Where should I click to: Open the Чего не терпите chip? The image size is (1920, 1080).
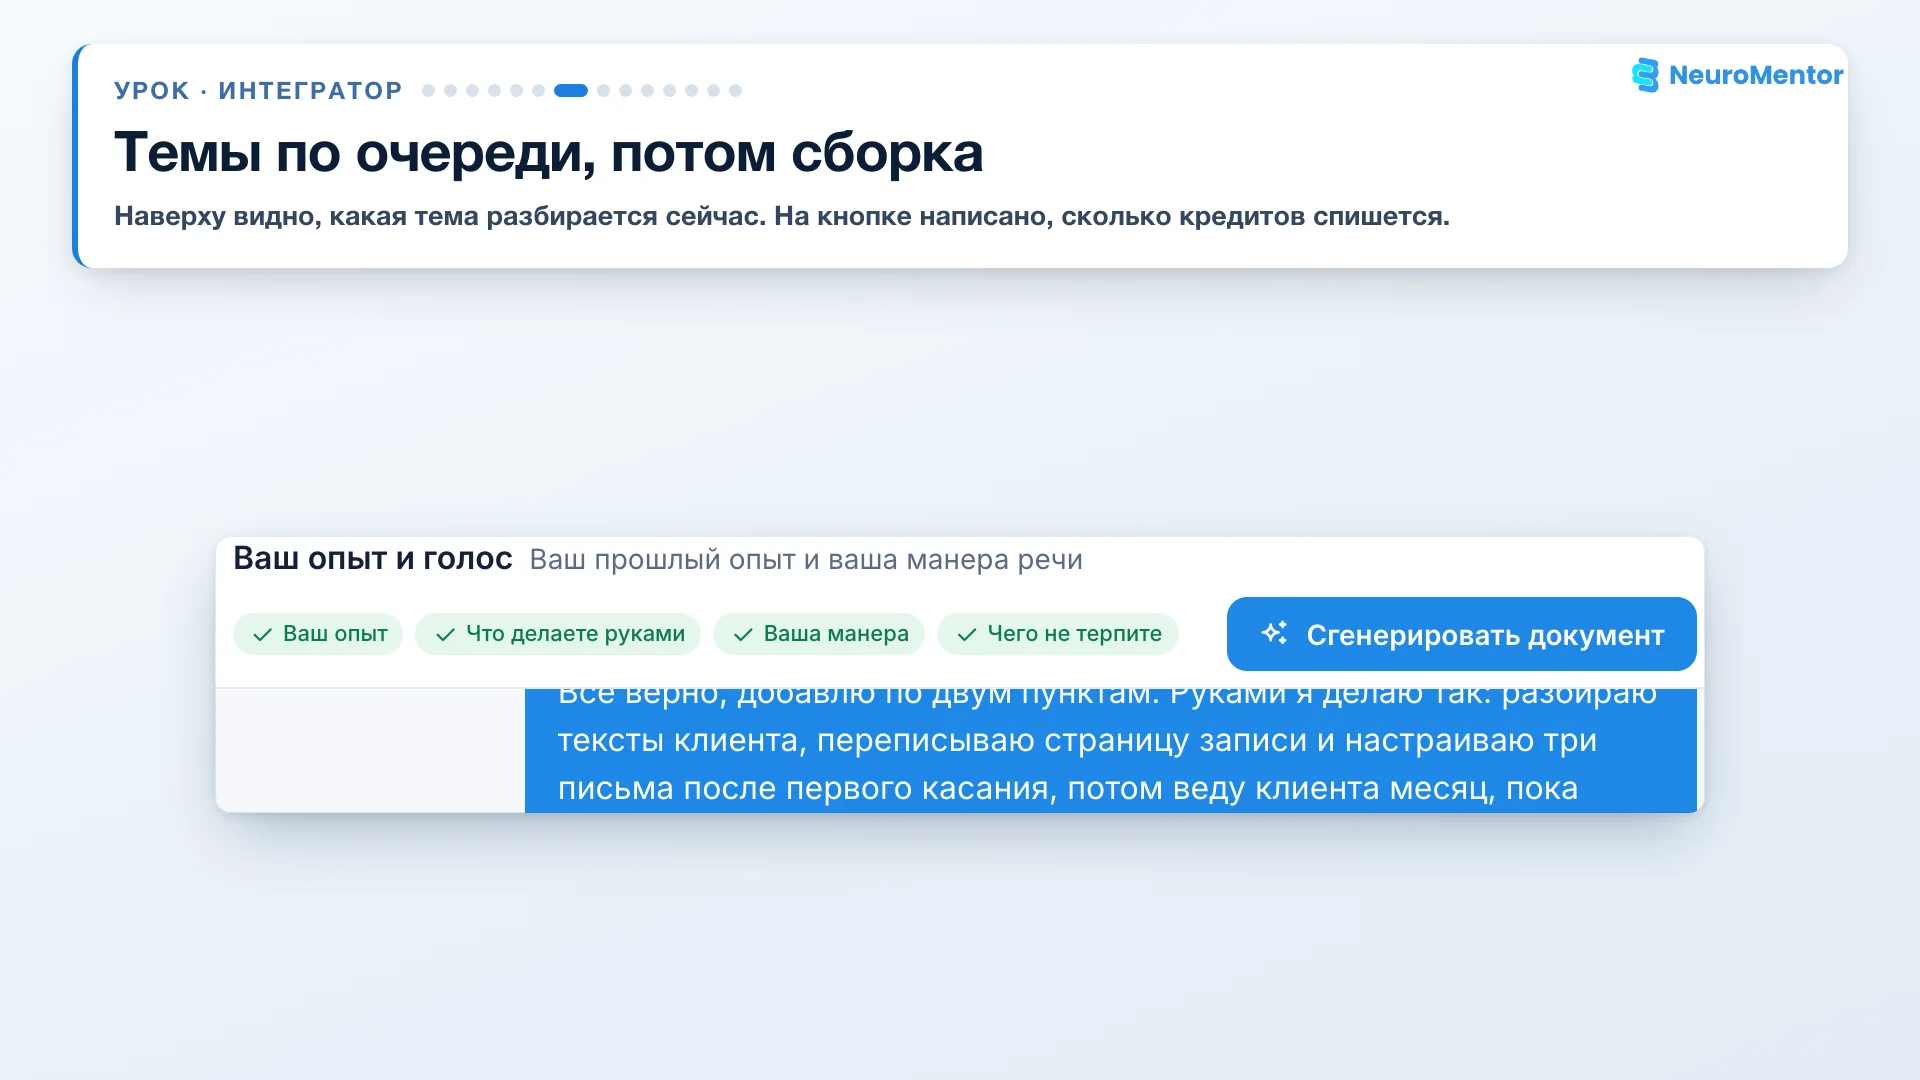coord(1058,634)
